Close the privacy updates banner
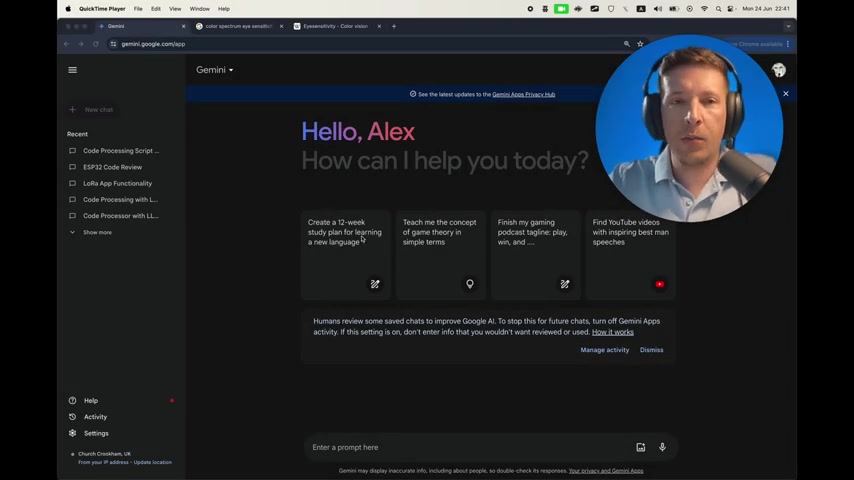Screen dimensions: 854x480 tap(785, 94)
